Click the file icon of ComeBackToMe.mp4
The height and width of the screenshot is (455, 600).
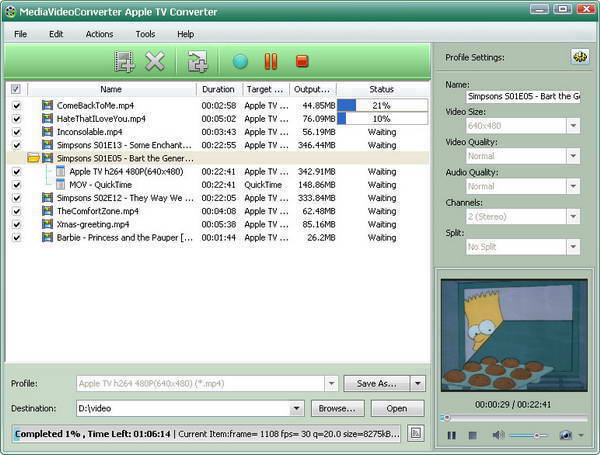pyautogui.click(x=47, y=105)
